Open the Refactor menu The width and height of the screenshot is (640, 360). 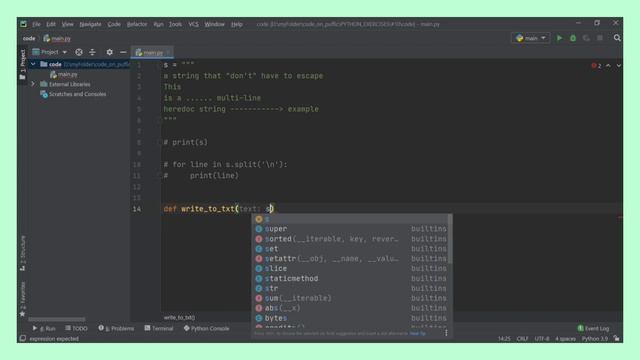pos(137,24)
